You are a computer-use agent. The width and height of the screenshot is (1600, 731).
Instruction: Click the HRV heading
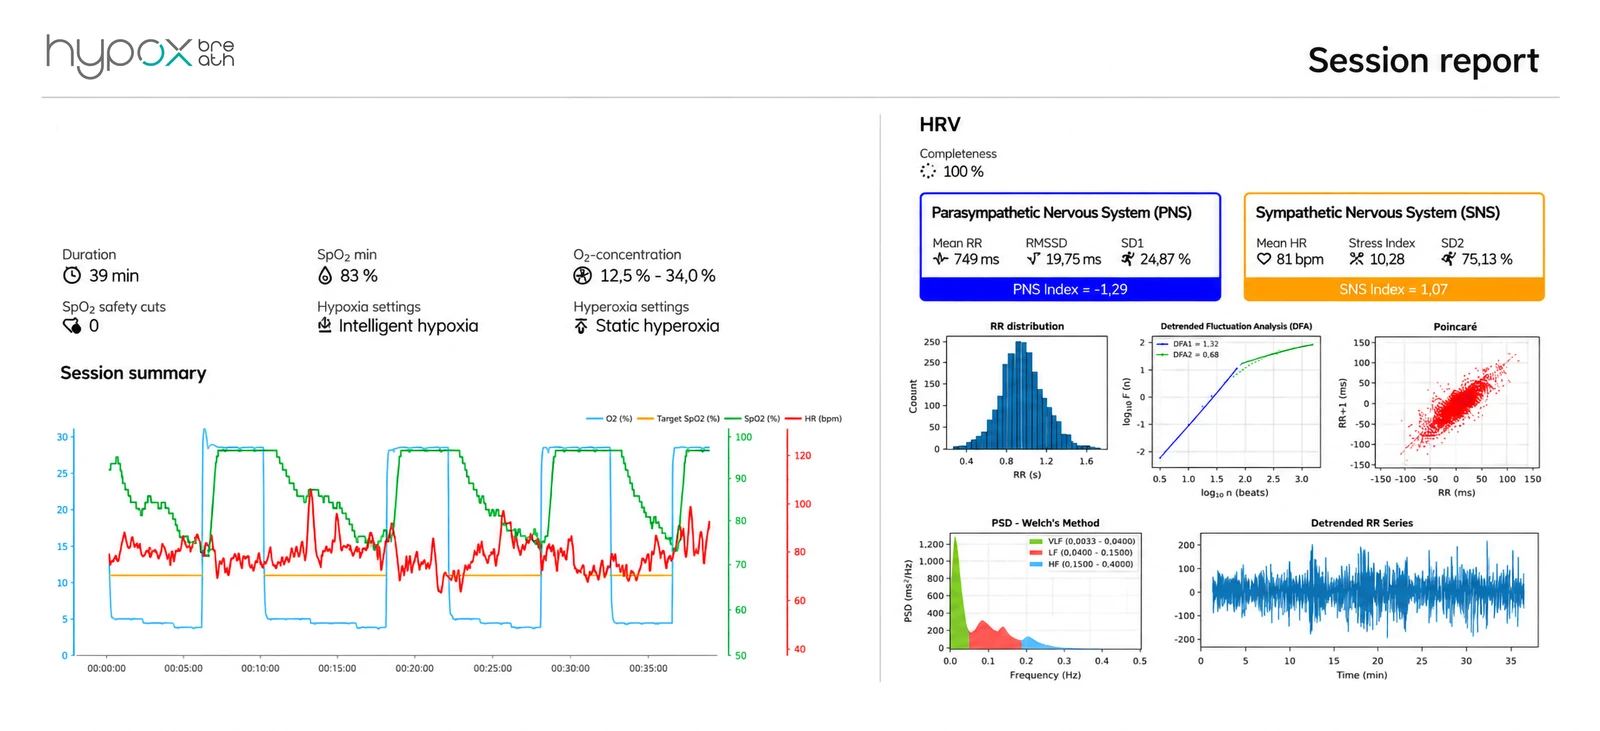pos(940,125)
